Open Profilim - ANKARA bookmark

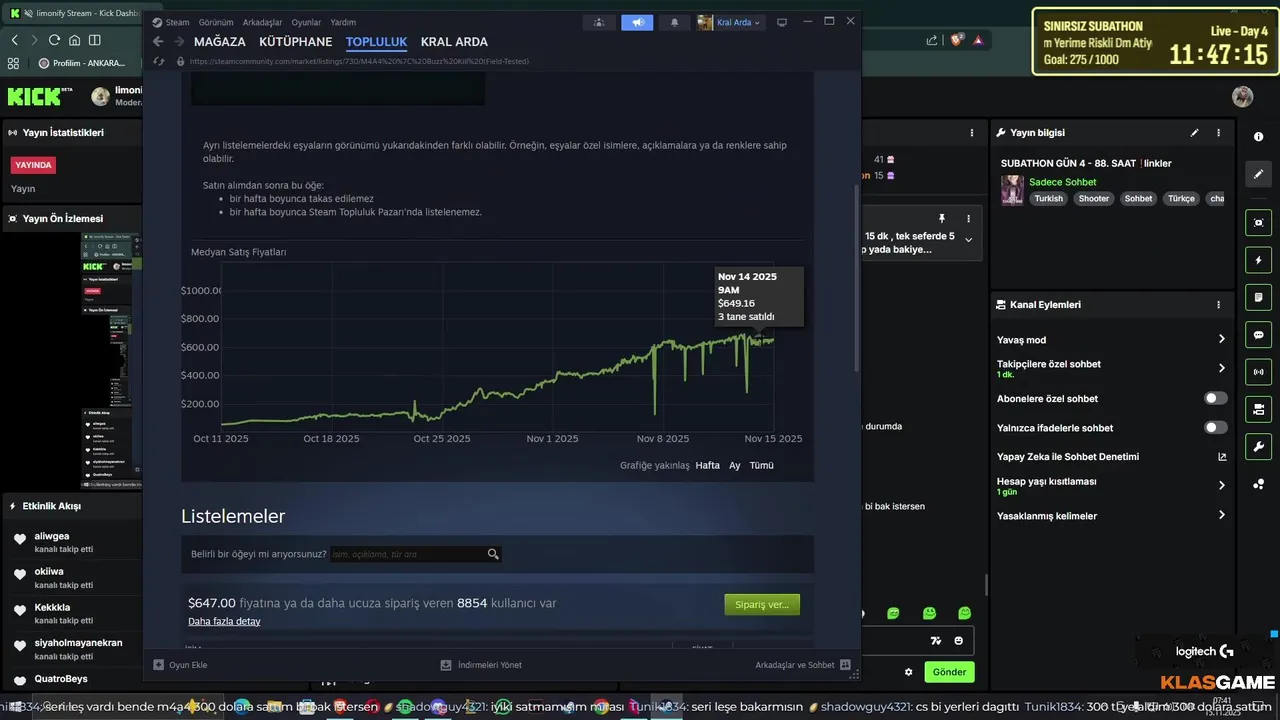pyautogui.click(x=82, y=63)
